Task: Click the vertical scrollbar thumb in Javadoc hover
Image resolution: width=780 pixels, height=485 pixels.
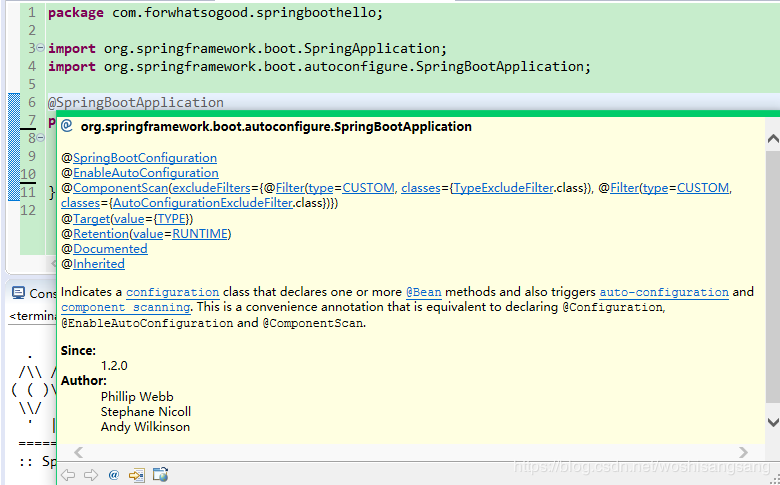Action: [773, 278]
